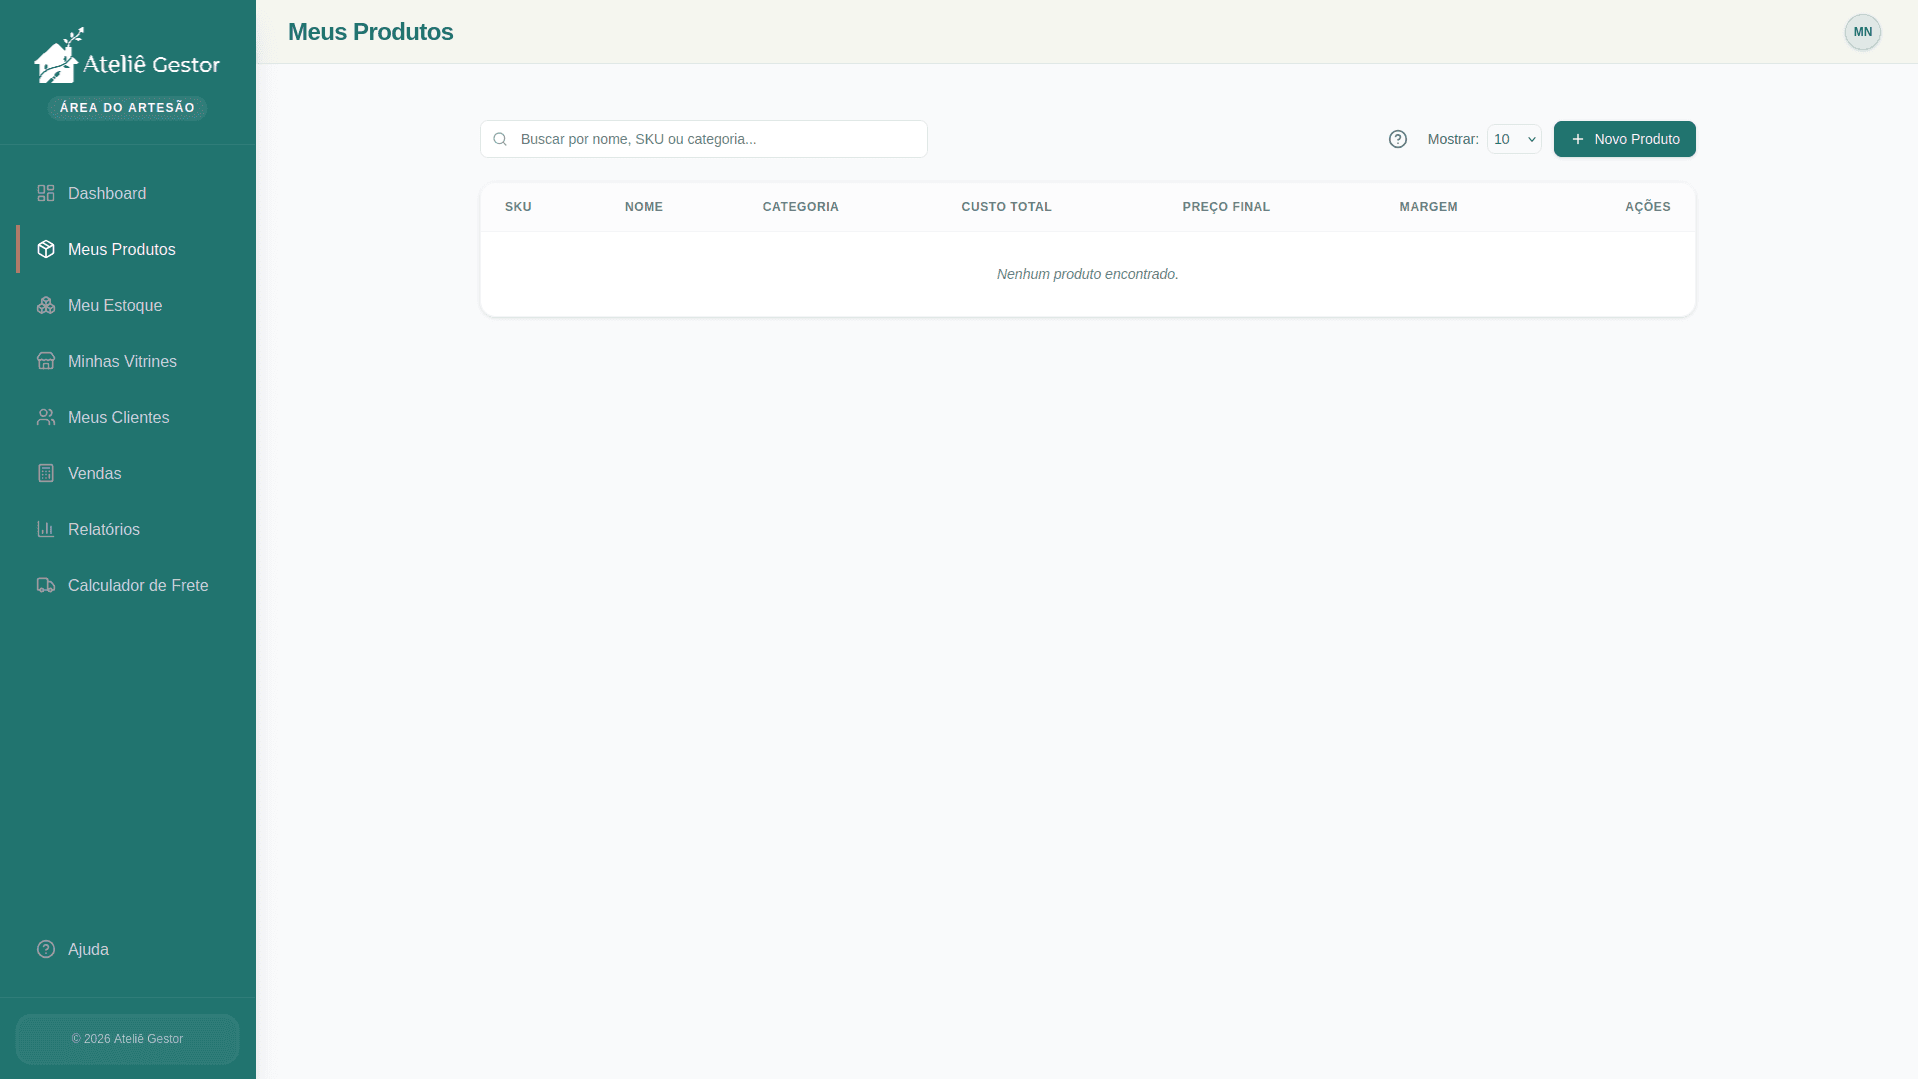Click the Meus Clientes people icon
This screenshot has height=1079, width=1918.
46,417
